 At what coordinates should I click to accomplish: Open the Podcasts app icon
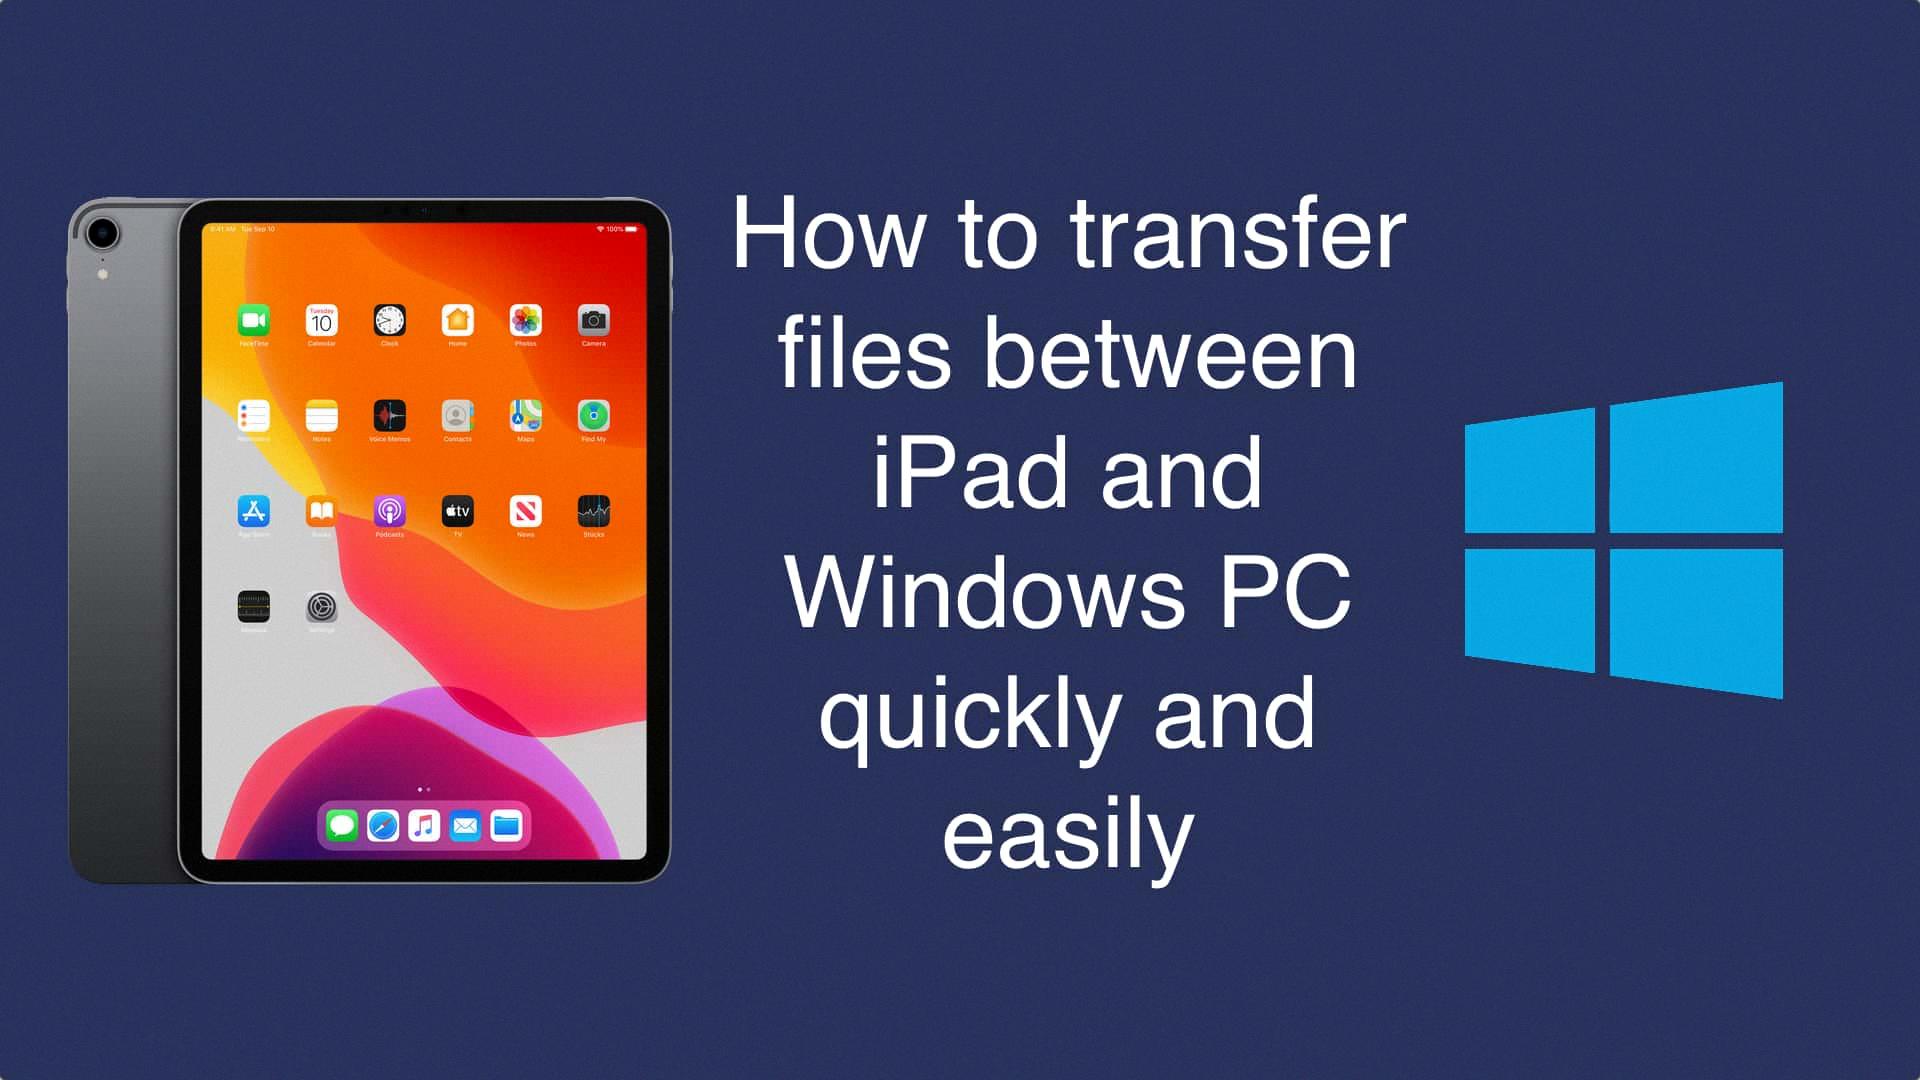(x=388, y=512)
